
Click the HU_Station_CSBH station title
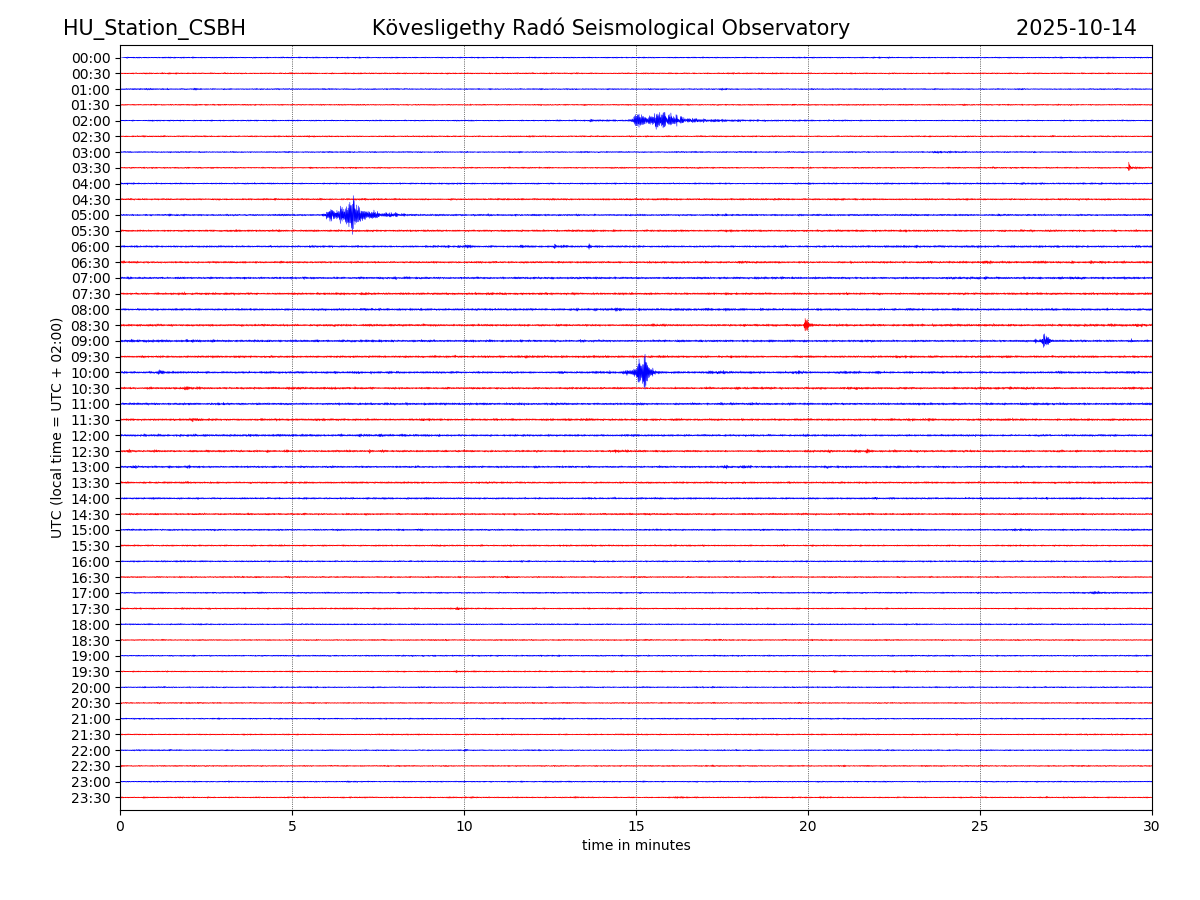point(154,28)
